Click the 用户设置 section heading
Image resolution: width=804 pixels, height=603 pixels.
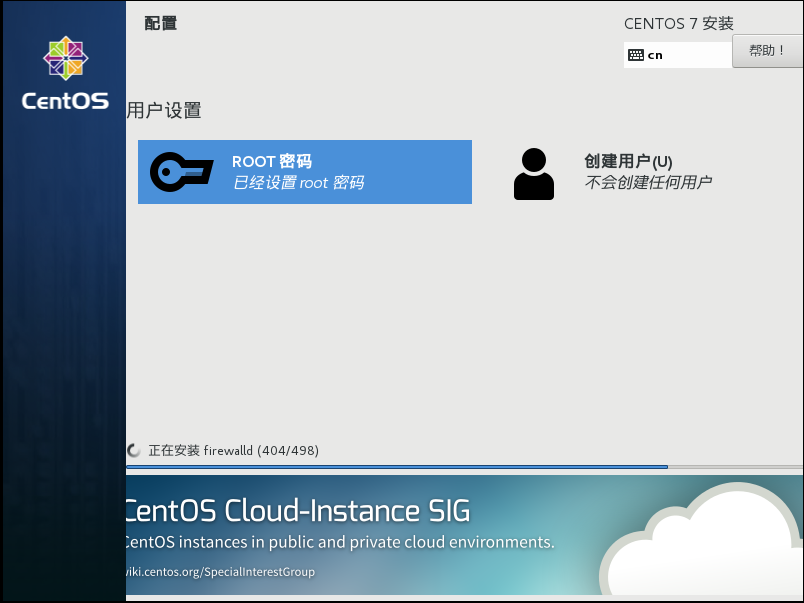pos(164,110)
